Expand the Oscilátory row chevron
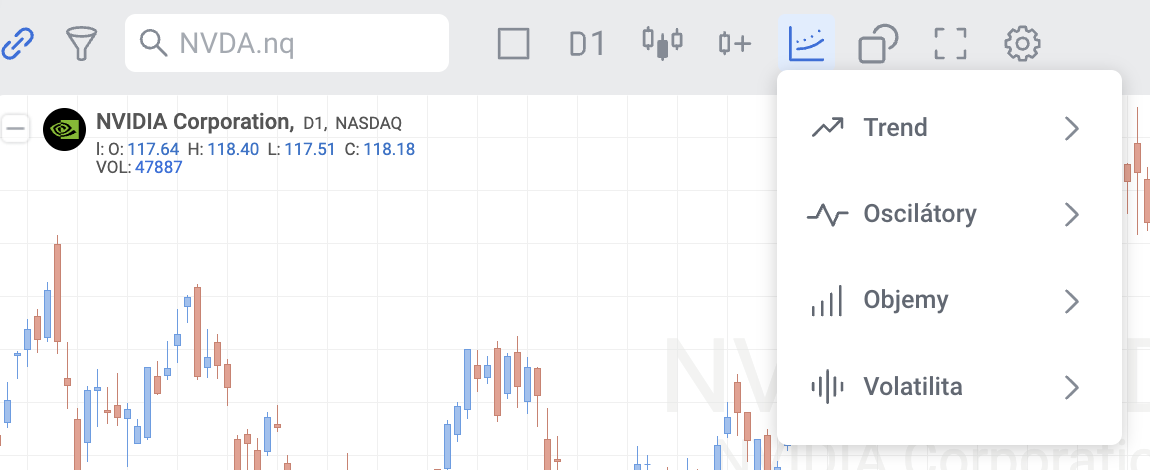The height and width of the screenshot is (470, 1150). 1072,215
